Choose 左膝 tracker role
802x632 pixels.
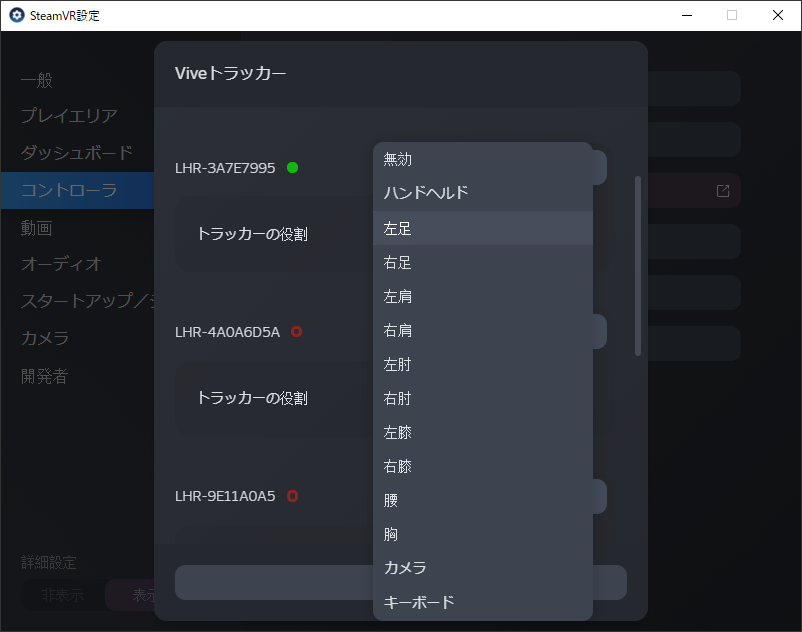point(483,432)
